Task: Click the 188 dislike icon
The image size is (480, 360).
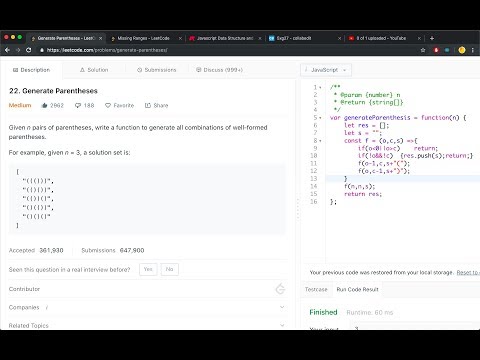Action: (x=78, y=105)
